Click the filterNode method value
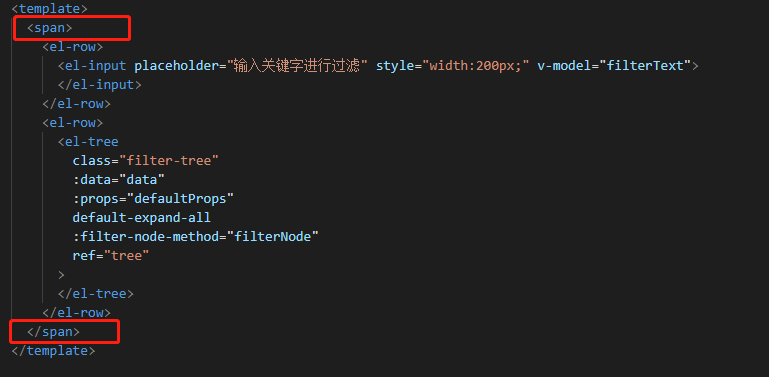 tap(273, 237)
